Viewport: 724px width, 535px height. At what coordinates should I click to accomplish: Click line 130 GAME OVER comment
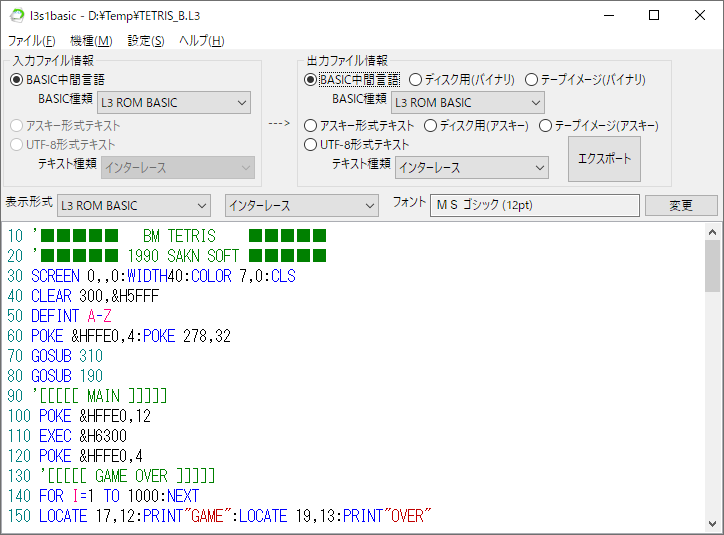pyautogui.click(x=111, y=476)
